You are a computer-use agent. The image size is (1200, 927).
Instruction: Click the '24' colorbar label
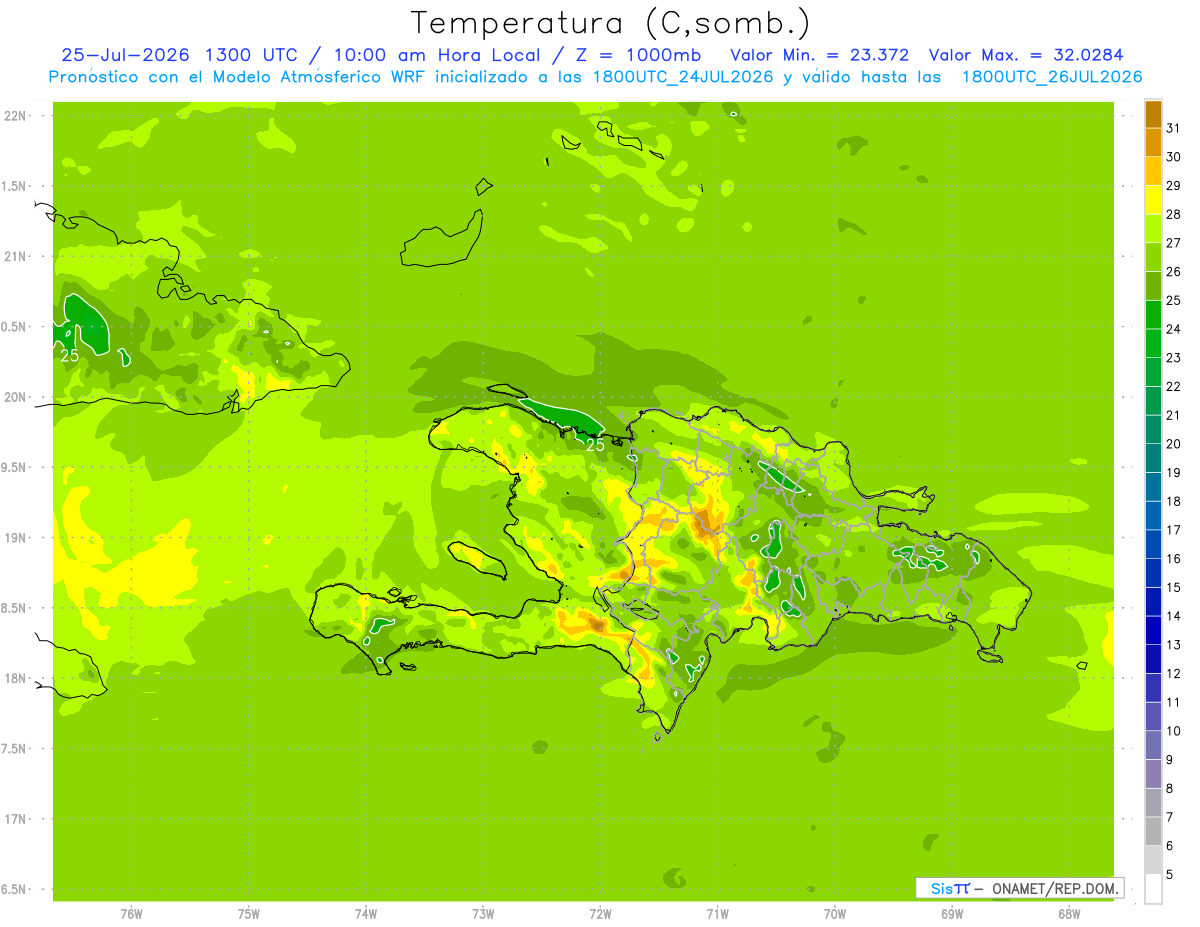(1174, 329)
